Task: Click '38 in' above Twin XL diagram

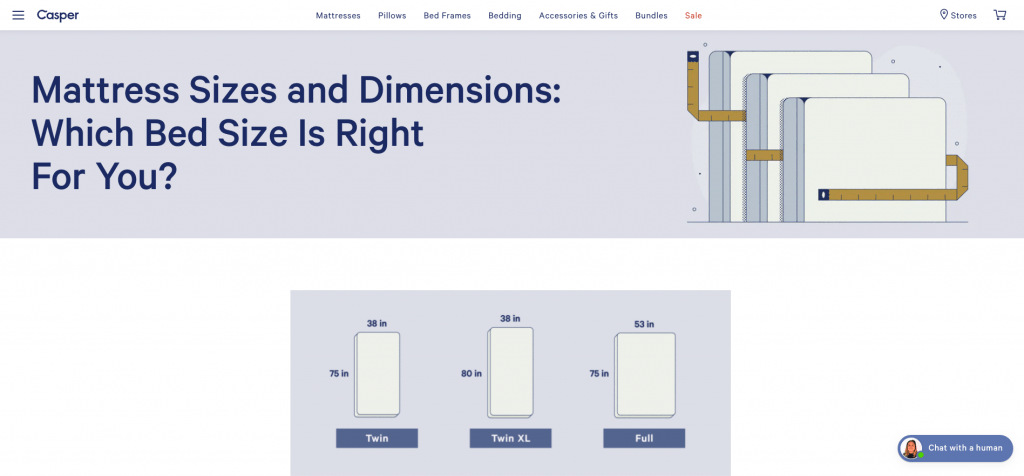Action: [x=510, y=319]
